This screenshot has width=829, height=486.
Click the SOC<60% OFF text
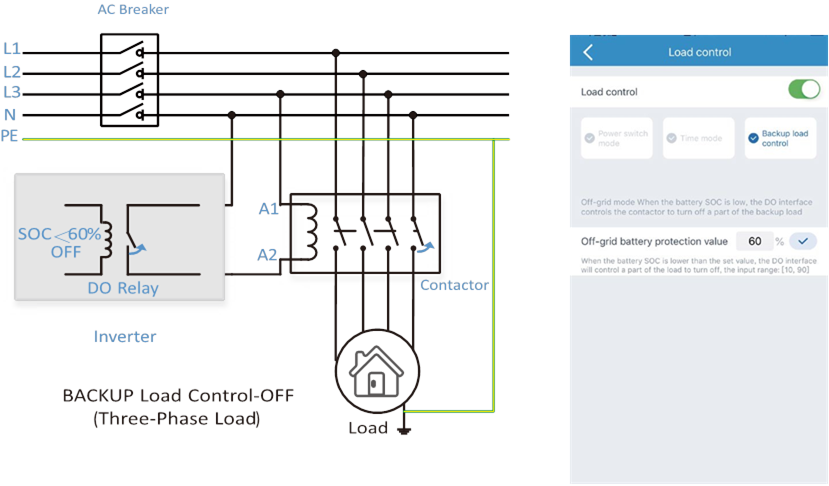point(59,242)
